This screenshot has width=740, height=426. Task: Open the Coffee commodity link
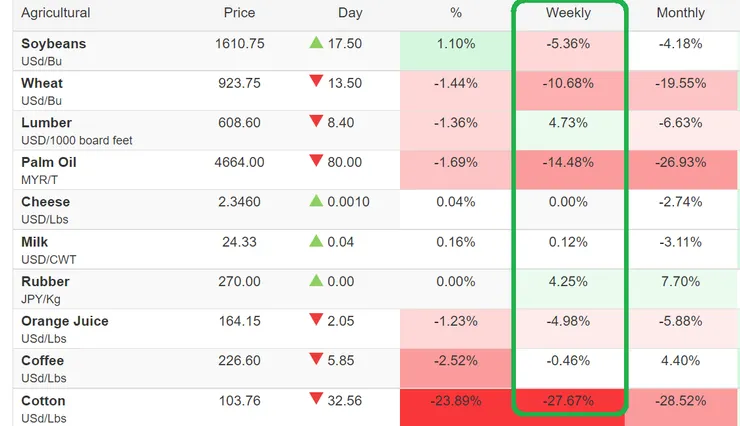(x=42, y=361)
